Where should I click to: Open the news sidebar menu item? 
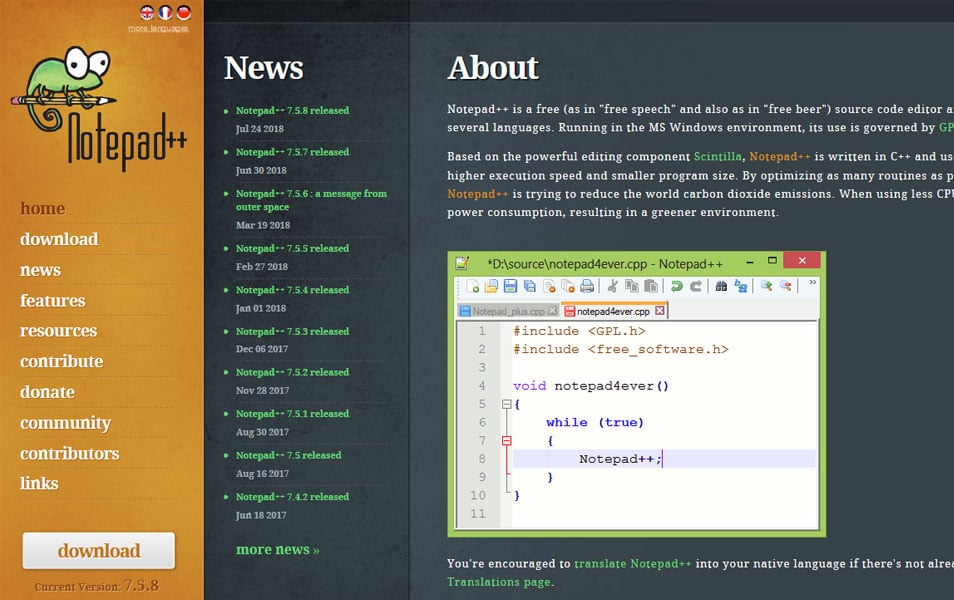click(x=40, y=270)
